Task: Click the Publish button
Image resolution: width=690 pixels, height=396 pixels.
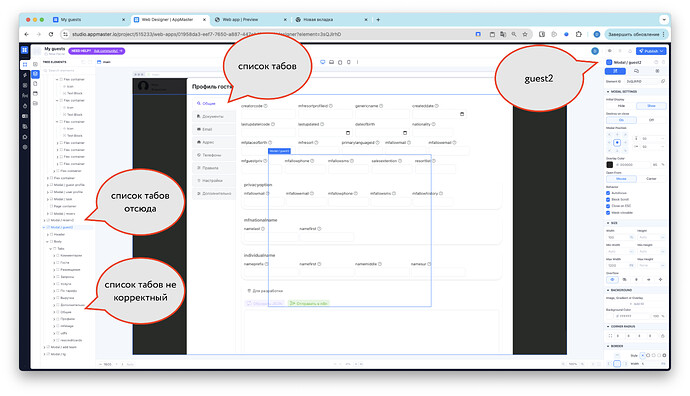Action: pyautogui.click(x=651, y=51)
